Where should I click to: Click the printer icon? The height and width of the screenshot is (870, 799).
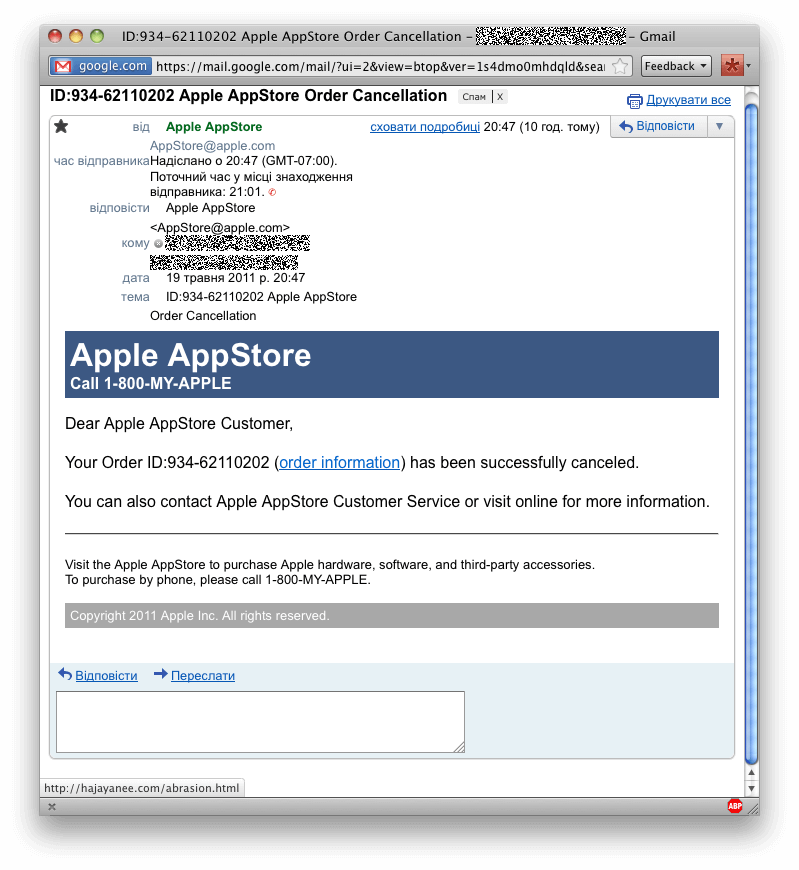(634, 101)
